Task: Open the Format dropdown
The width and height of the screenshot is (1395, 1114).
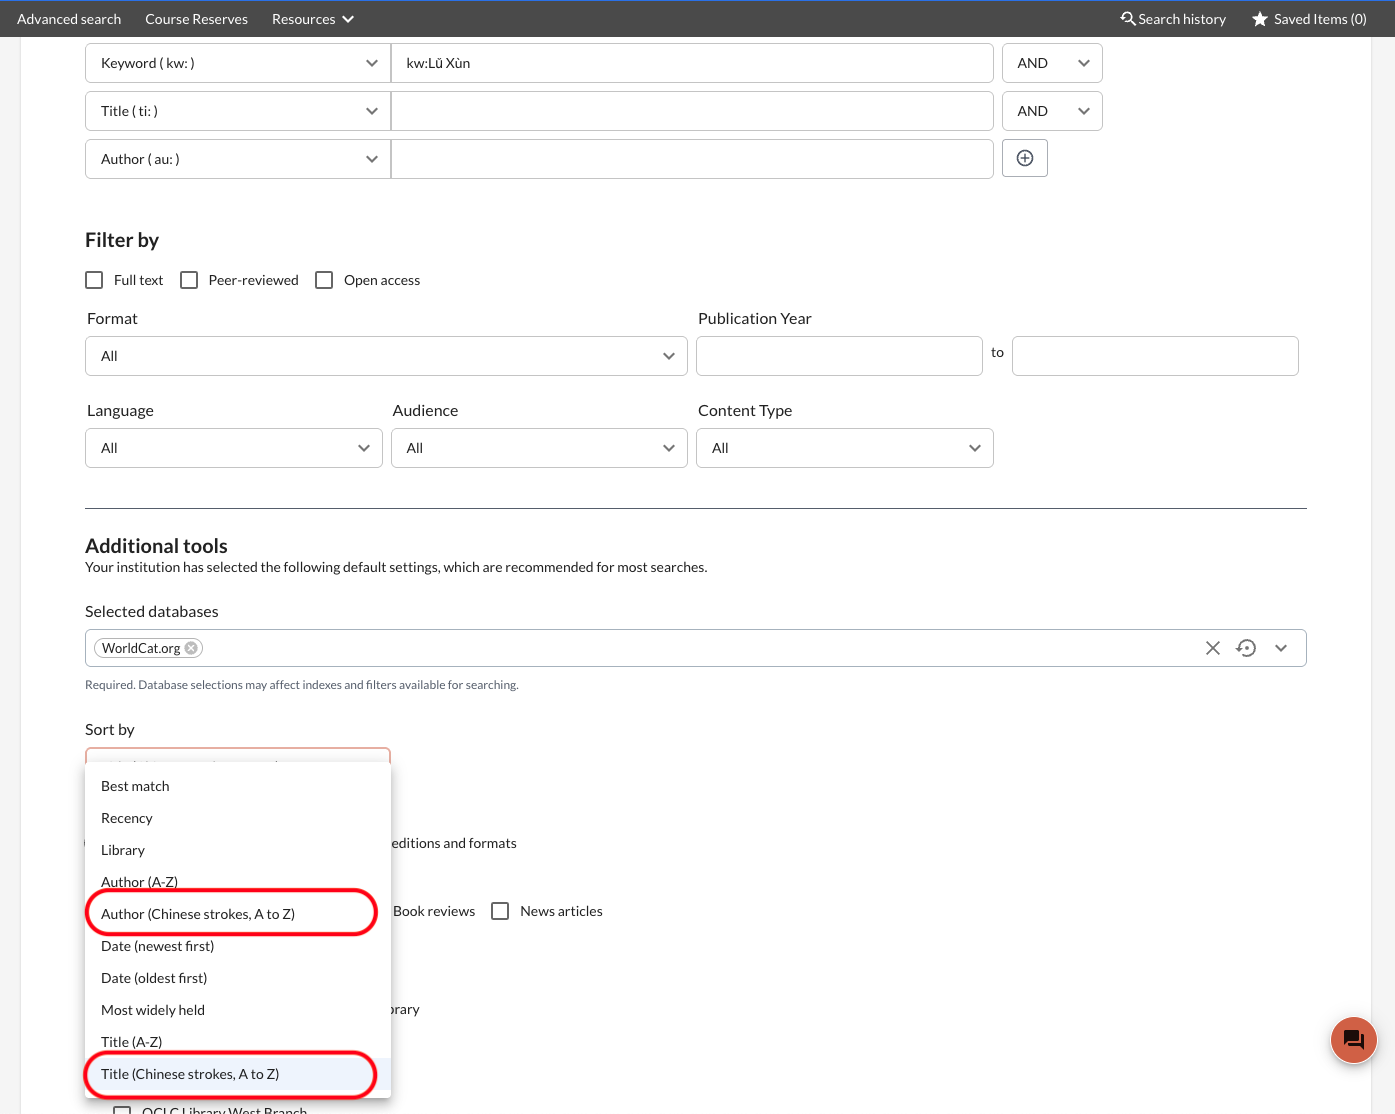Action: (x=386, y=356)
